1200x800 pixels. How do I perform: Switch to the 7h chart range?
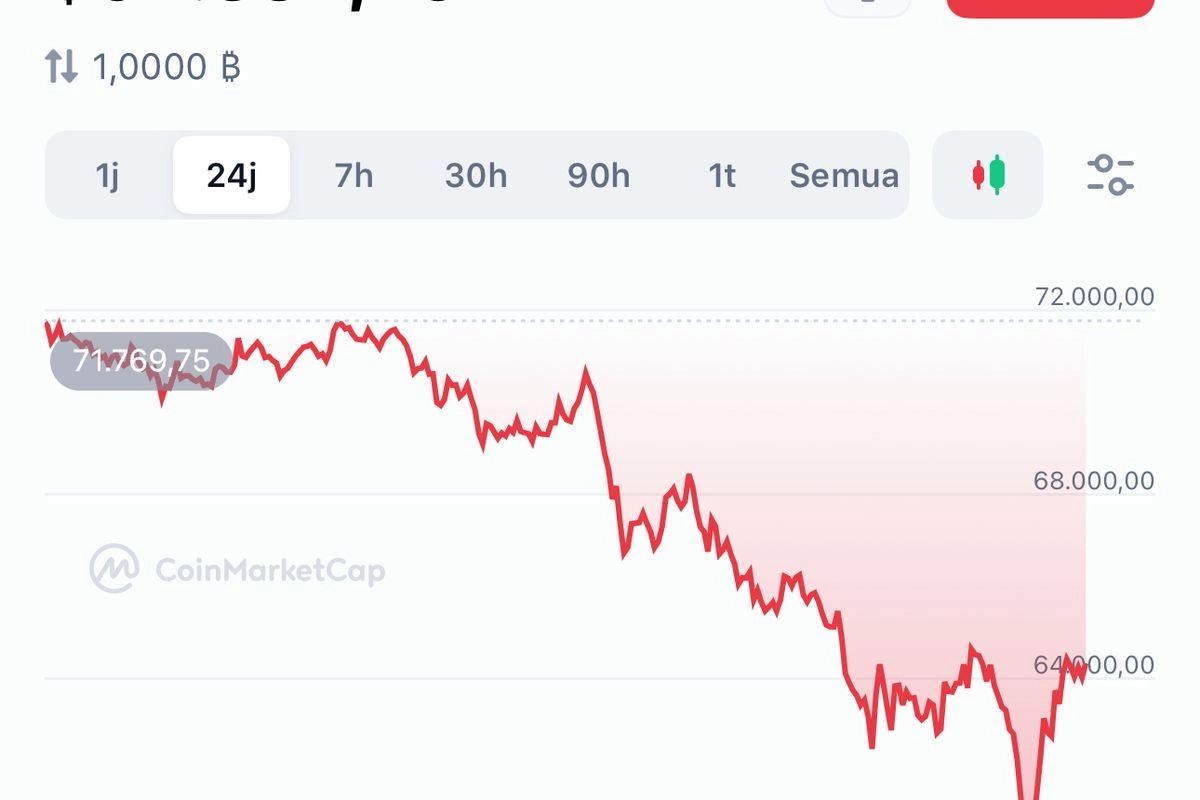click(x=355, y=176)
